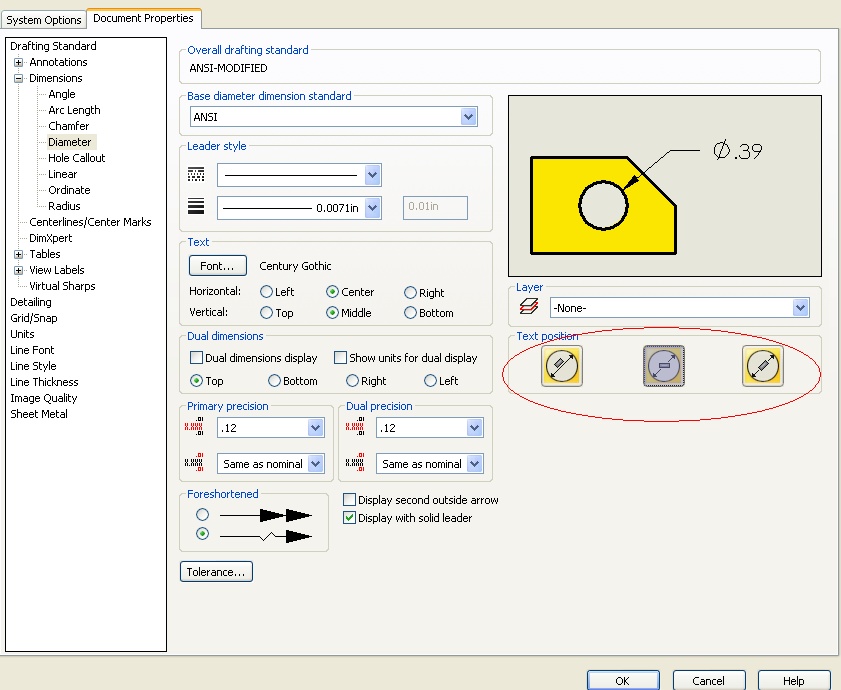Open dual precision .12 dropdown
Viewport: 841px width, 690px height.
[474, 428]
